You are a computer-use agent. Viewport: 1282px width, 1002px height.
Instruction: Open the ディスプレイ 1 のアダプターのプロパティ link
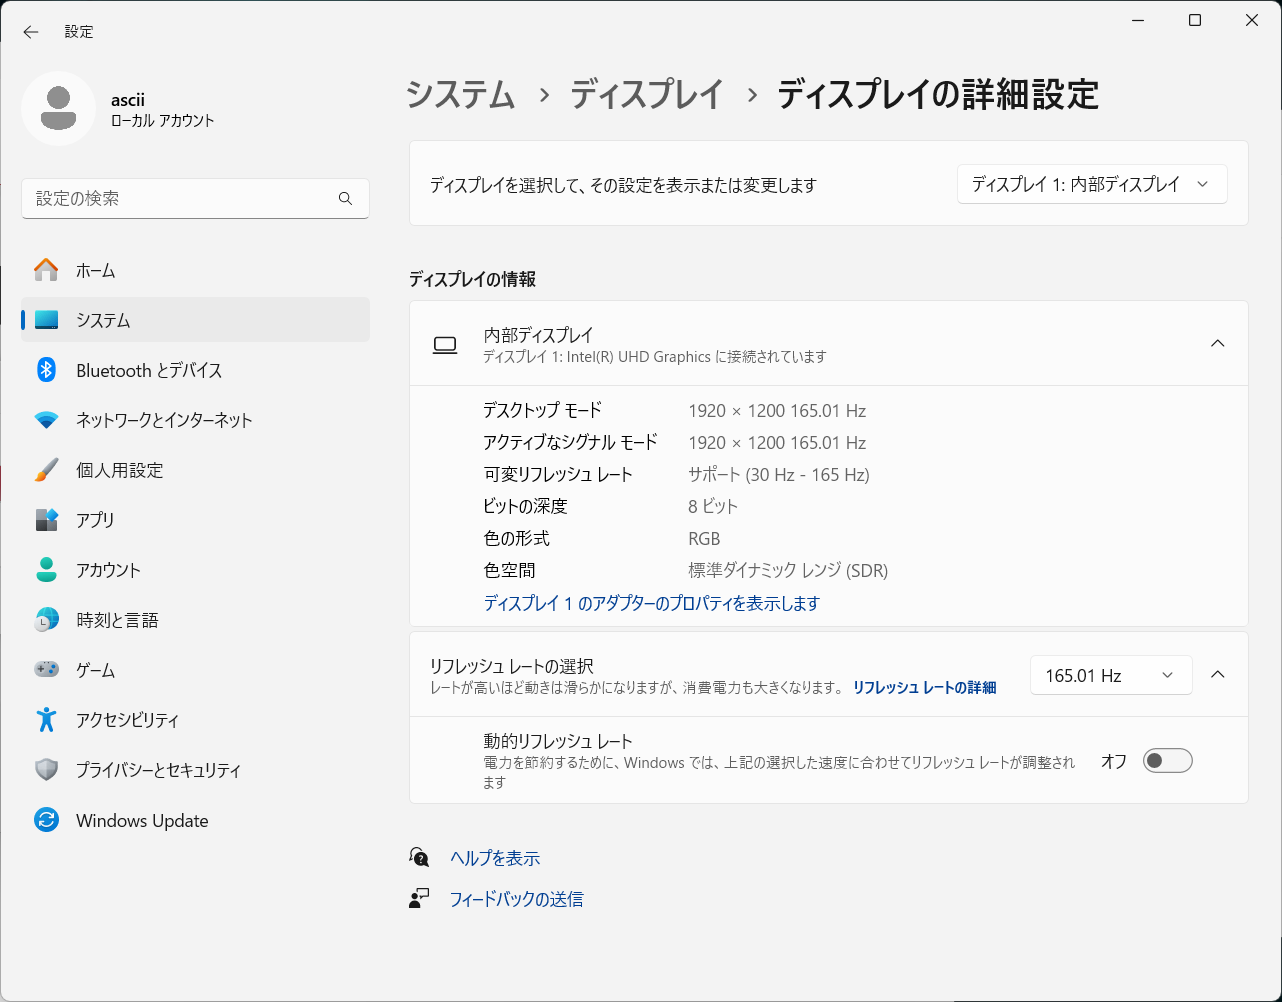(651, 603)
